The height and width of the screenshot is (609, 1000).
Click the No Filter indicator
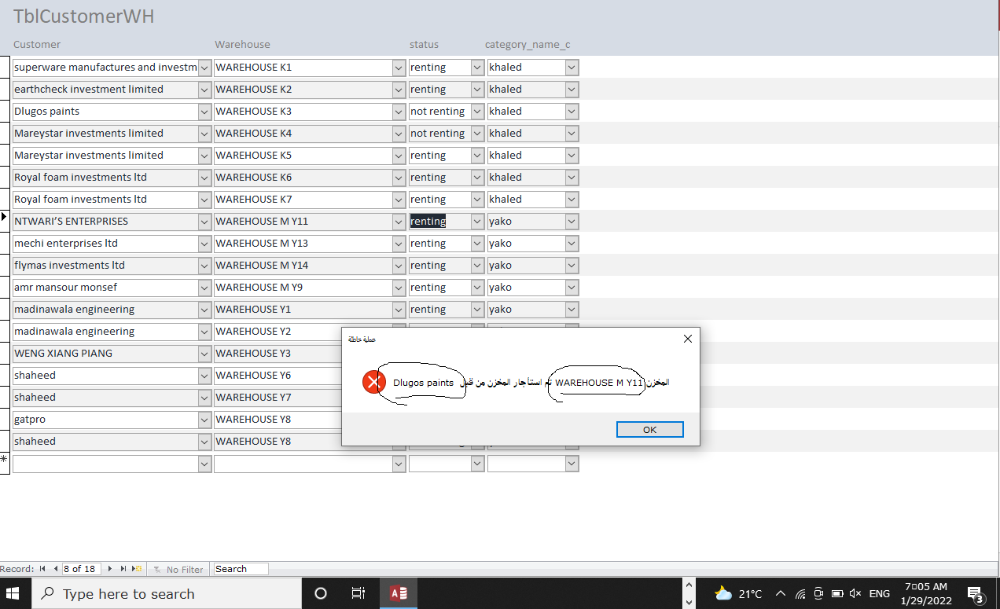179,569
